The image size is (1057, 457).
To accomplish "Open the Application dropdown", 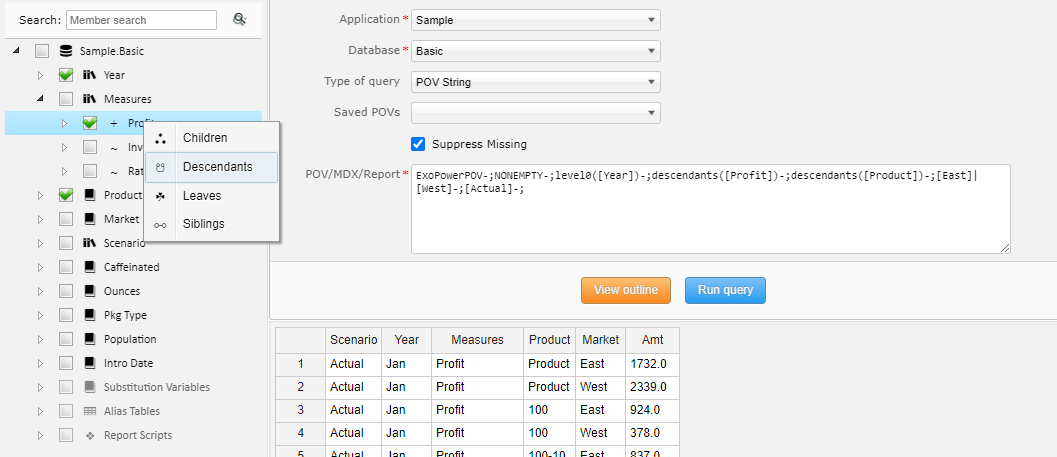I will point(535,20).
